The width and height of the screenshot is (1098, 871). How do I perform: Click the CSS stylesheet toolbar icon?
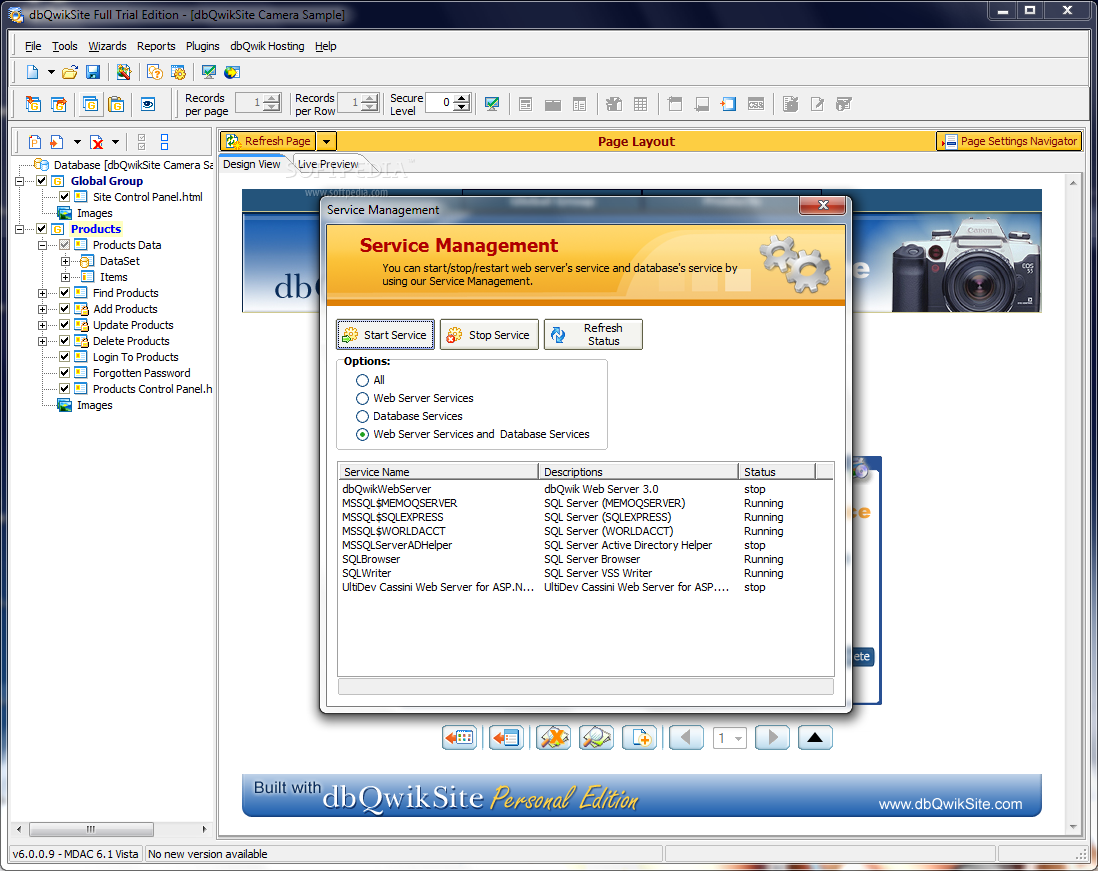[756, 104]
